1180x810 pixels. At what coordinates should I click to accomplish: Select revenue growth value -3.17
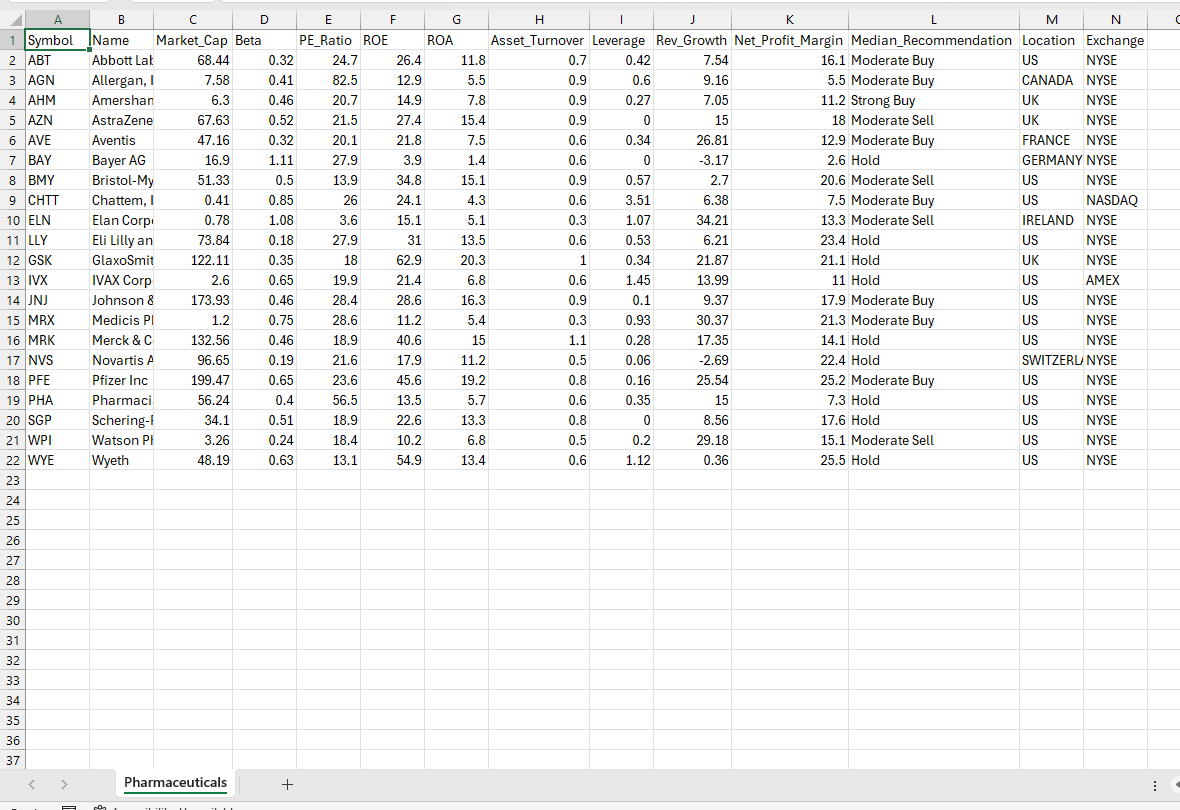[692, 160]
